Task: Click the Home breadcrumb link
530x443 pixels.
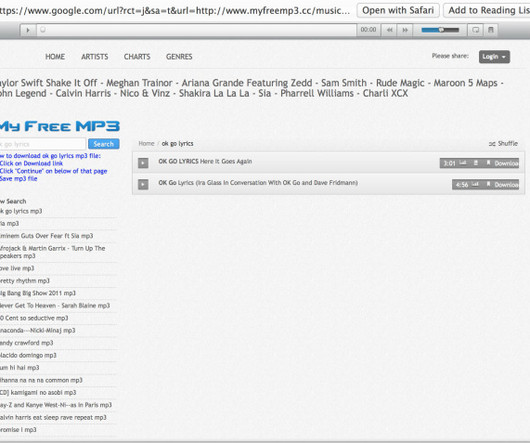Action: [146, 144]
